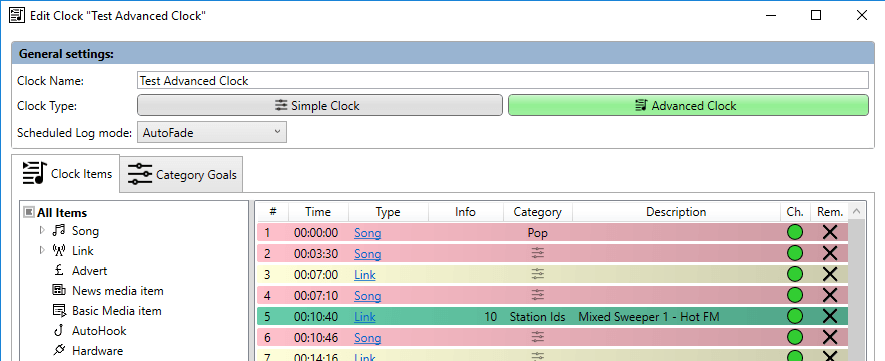Open the Category Goals tab
The height and width of the screenshot is (361, 885).
point(181,175)
